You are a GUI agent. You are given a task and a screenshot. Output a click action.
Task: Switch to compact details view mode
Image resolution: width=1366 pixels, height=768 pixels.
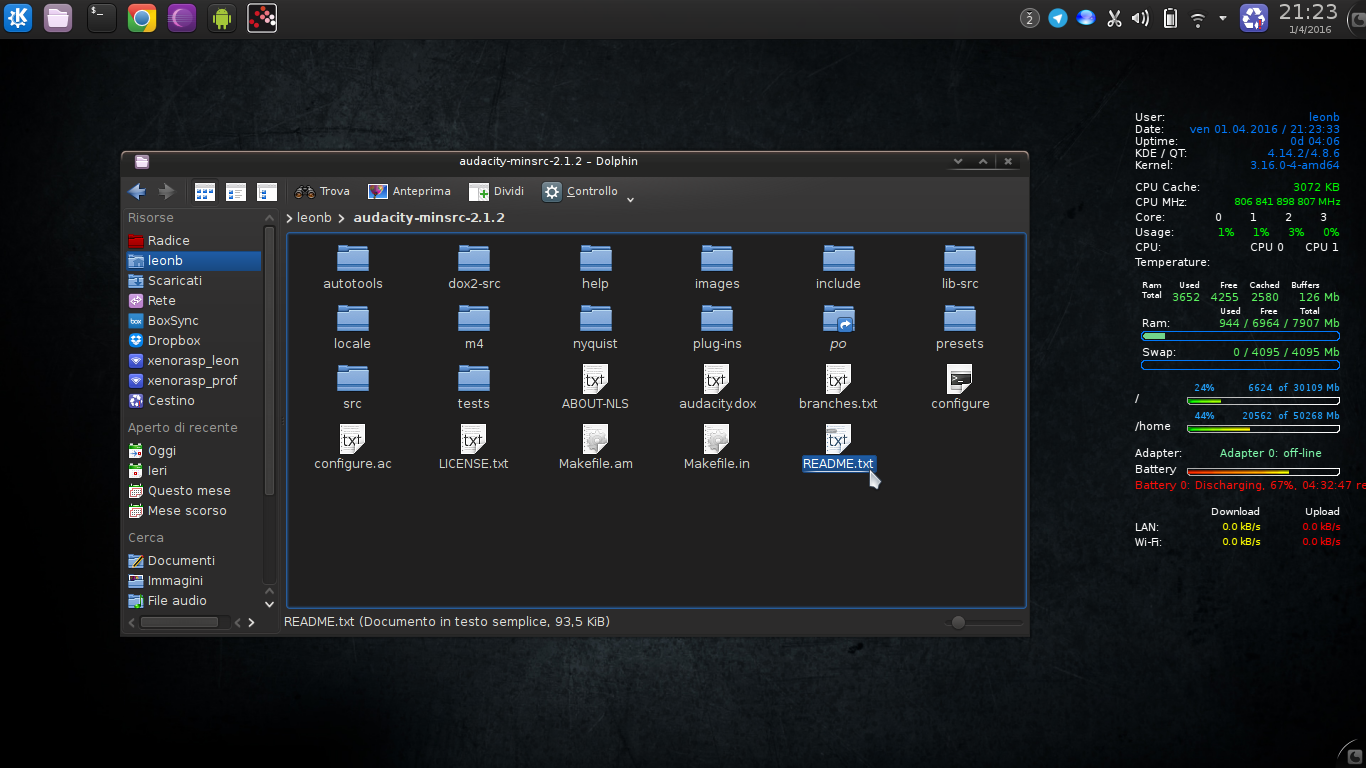tap(236, 191)
